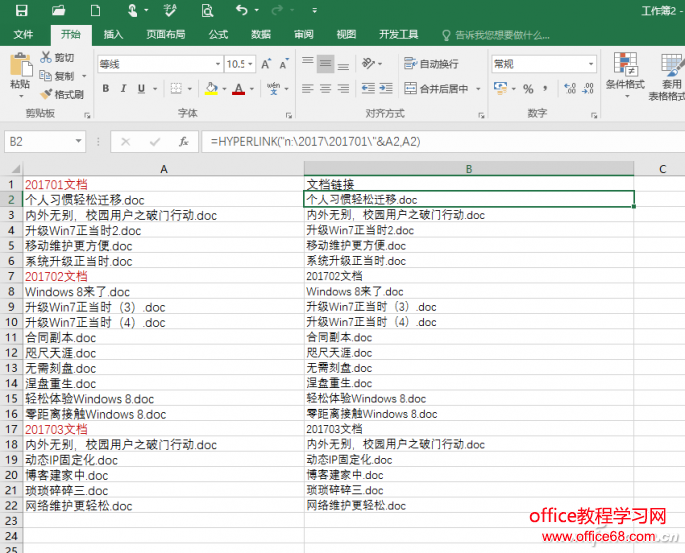Image resolution: width=685 pixels, height=553 pixels.
Task: Click the Undo arrow icon
Action: [241, 11]
